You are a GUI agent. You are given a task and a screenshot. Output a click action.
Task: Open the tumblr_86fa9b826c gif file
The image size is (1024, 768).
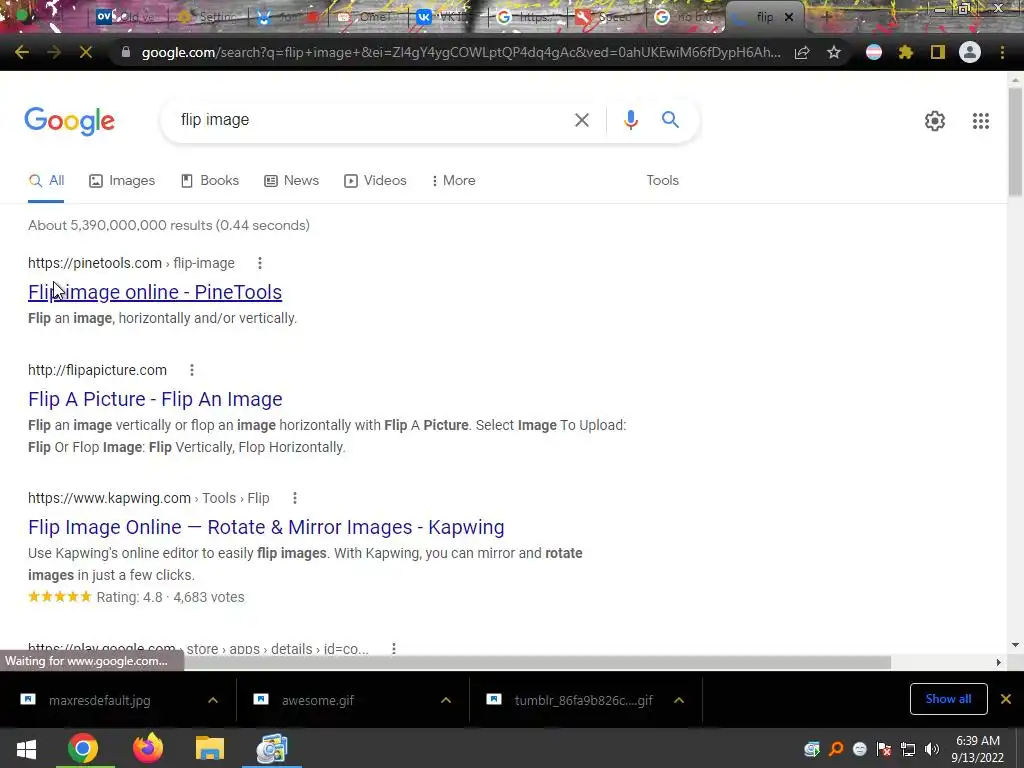click(x=583, y=701)
